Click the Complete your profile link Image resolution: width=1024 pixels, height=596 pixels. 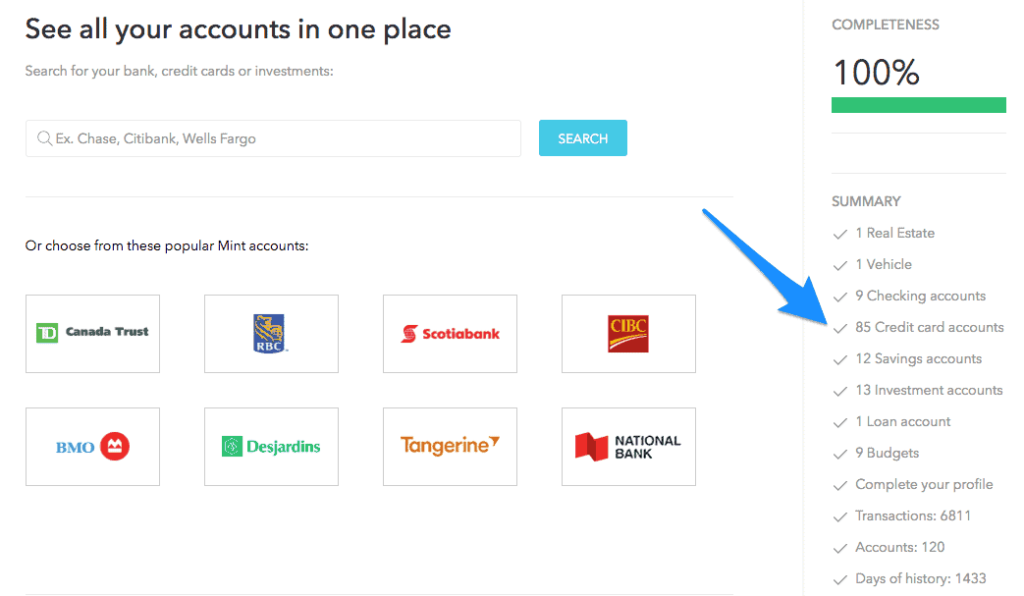coord(924,484)
